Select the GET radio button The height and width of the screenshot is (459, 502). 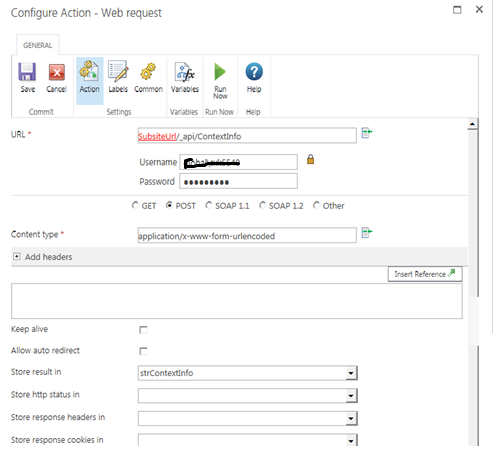[x=135, y=205]
